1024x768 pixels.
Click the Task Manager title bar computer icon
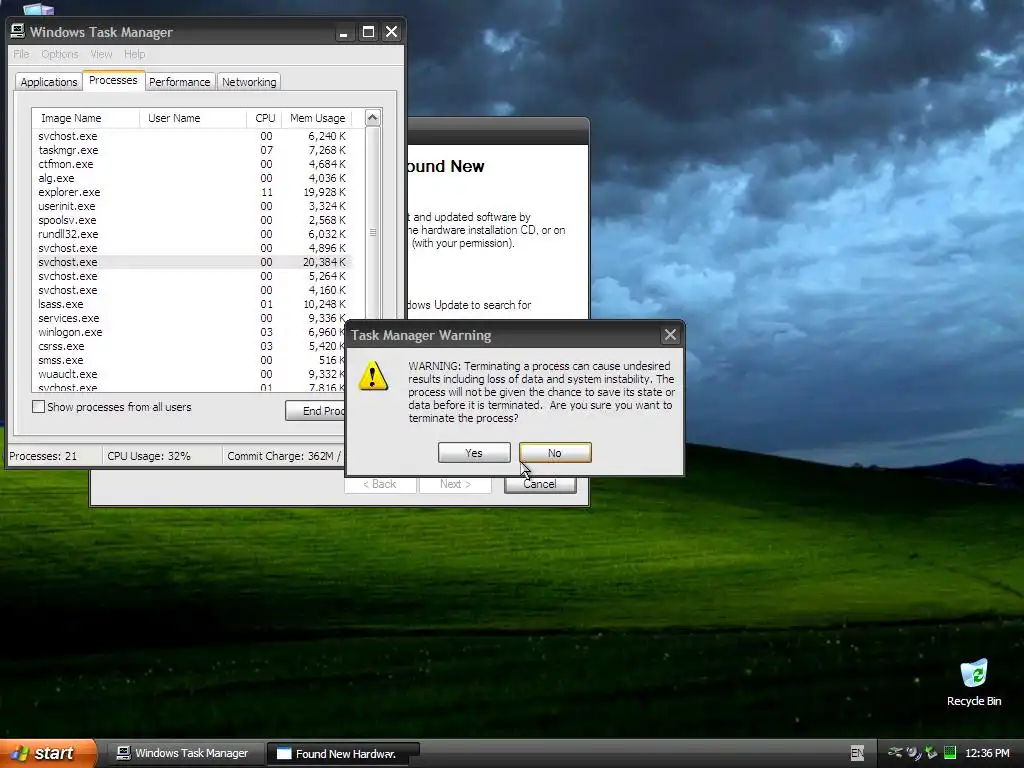pyautogui.click(x=18, y=31)
